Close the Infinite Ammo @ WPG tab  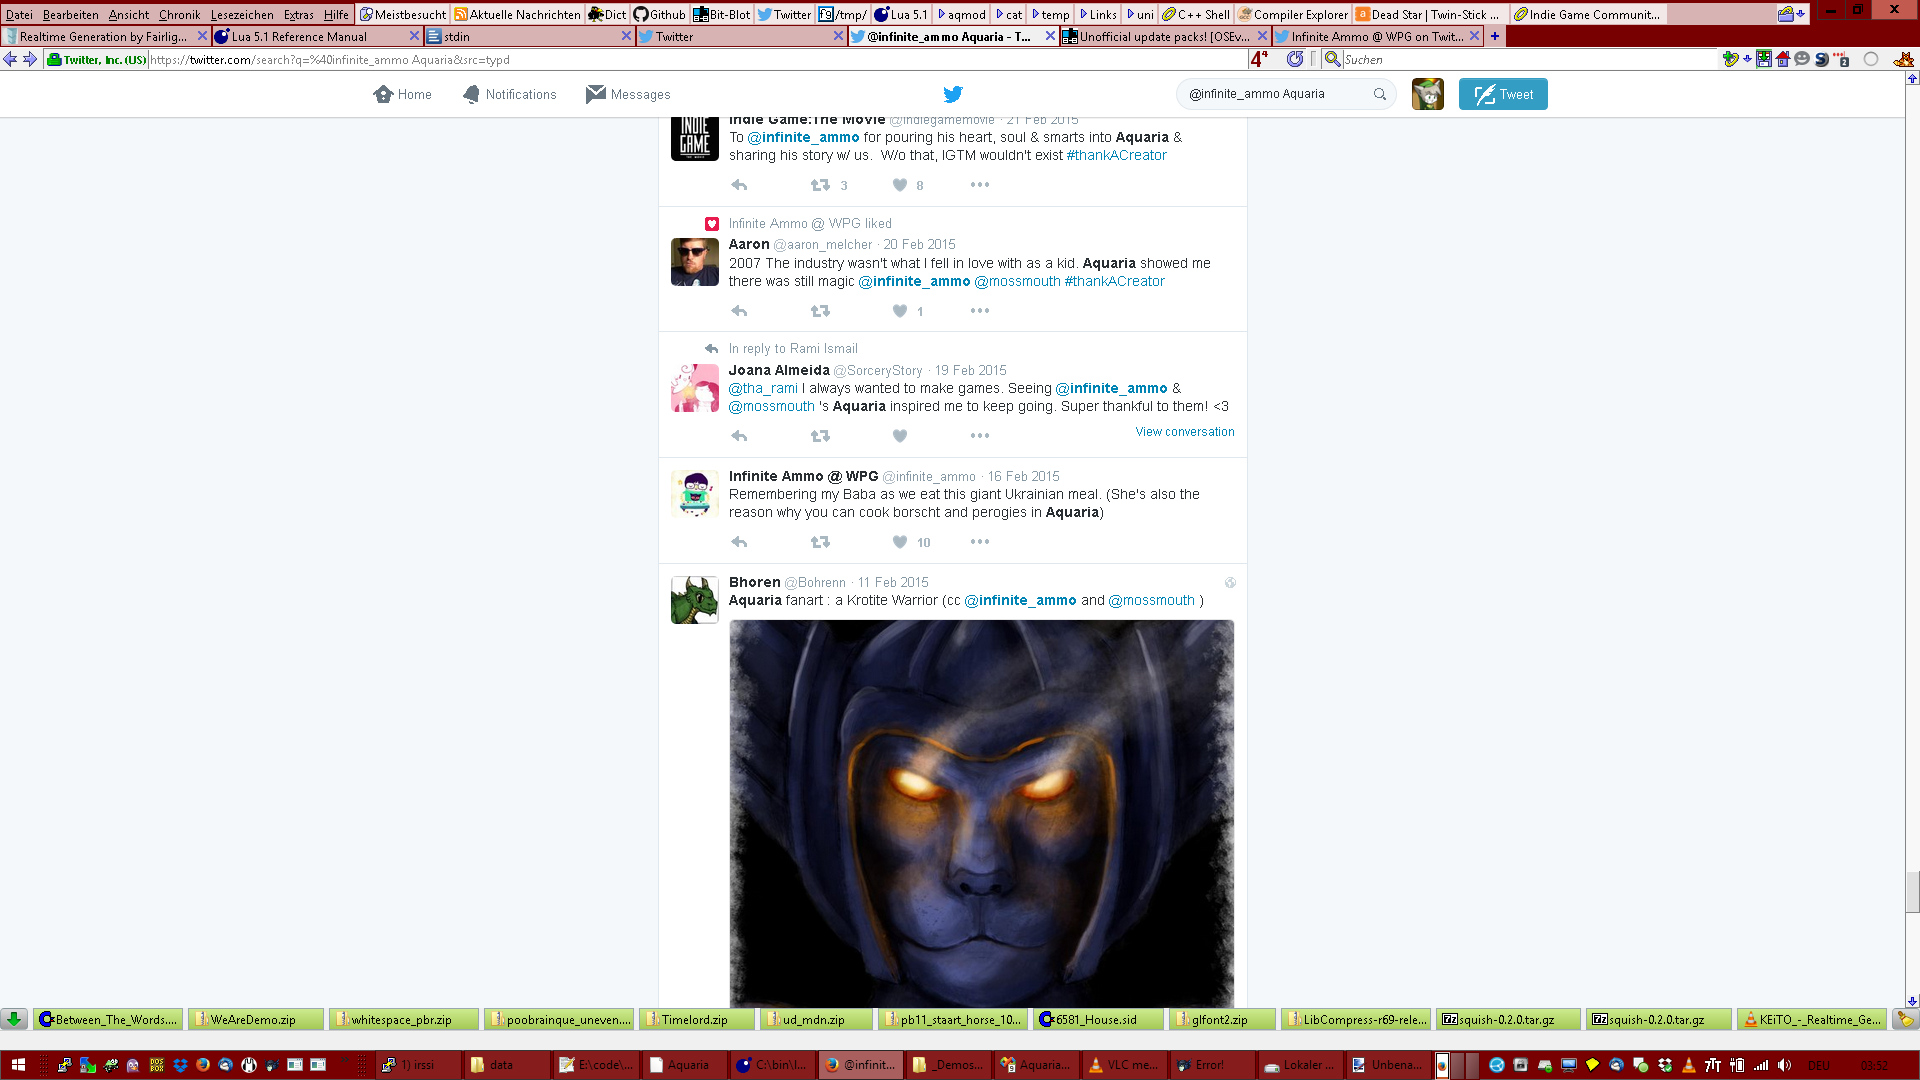click(x=1474, y=36)
